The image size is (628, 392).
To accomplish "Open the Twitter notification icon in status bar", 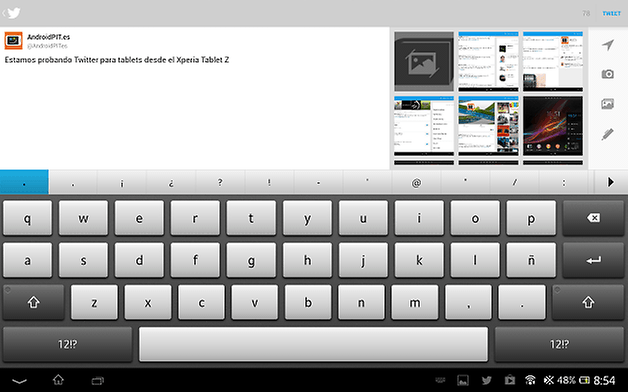I will [487, 380].
